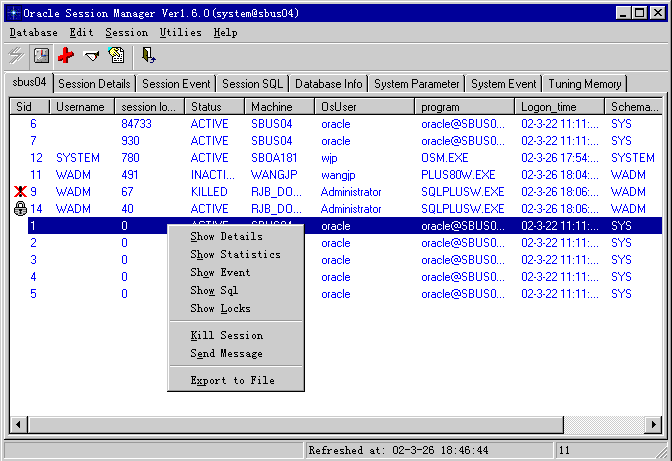Switch to the System Event tab
The image size is (672, 461).
tap(504, 84)
